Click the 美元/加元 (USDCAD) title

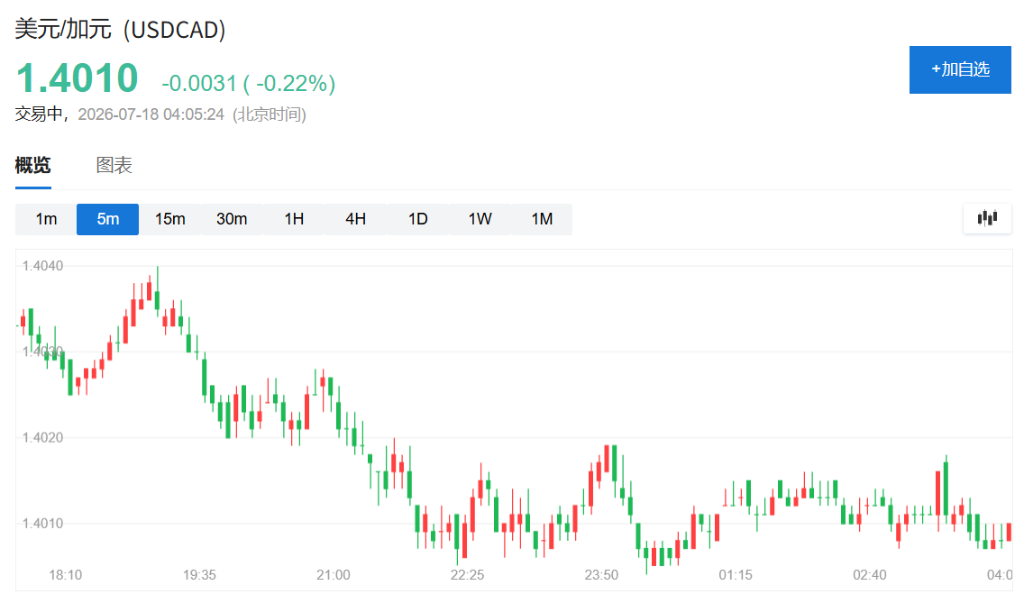(120, 29)
